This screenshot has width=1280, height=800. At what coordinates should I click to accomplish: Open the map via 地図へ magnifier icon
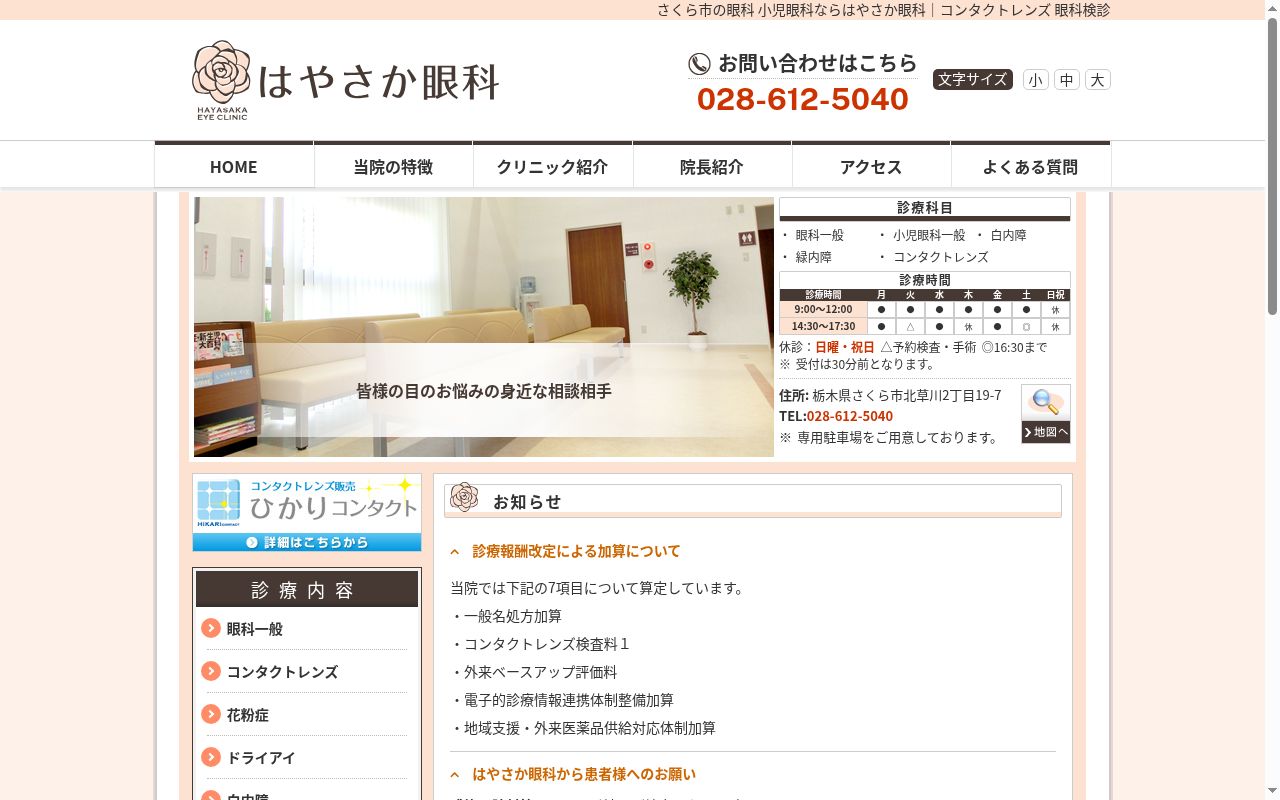click(1046, 414)
